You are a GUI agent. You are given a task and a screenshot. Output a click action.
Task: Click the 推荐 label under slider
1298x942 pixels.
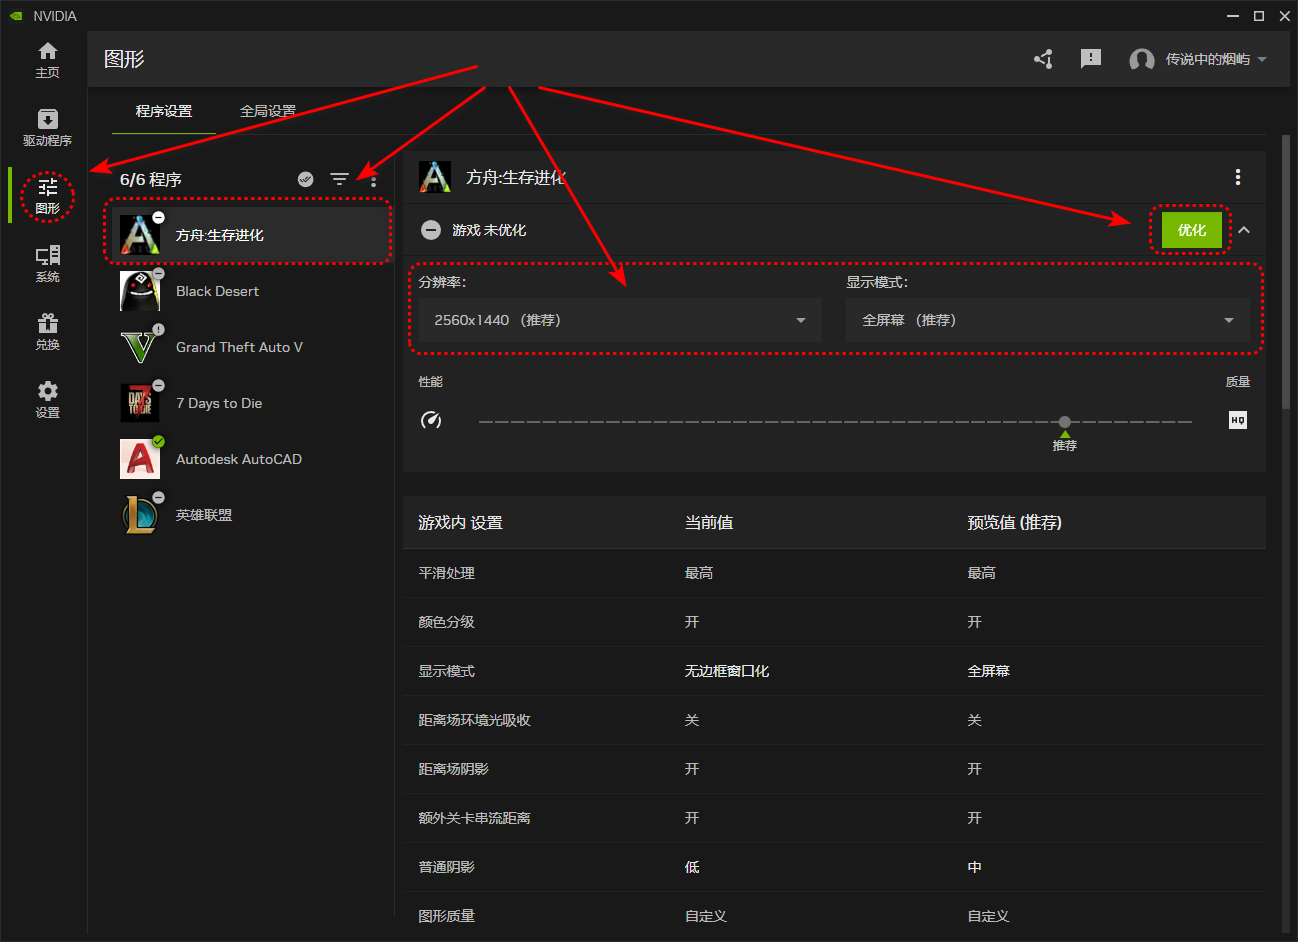pos(1065,446)
